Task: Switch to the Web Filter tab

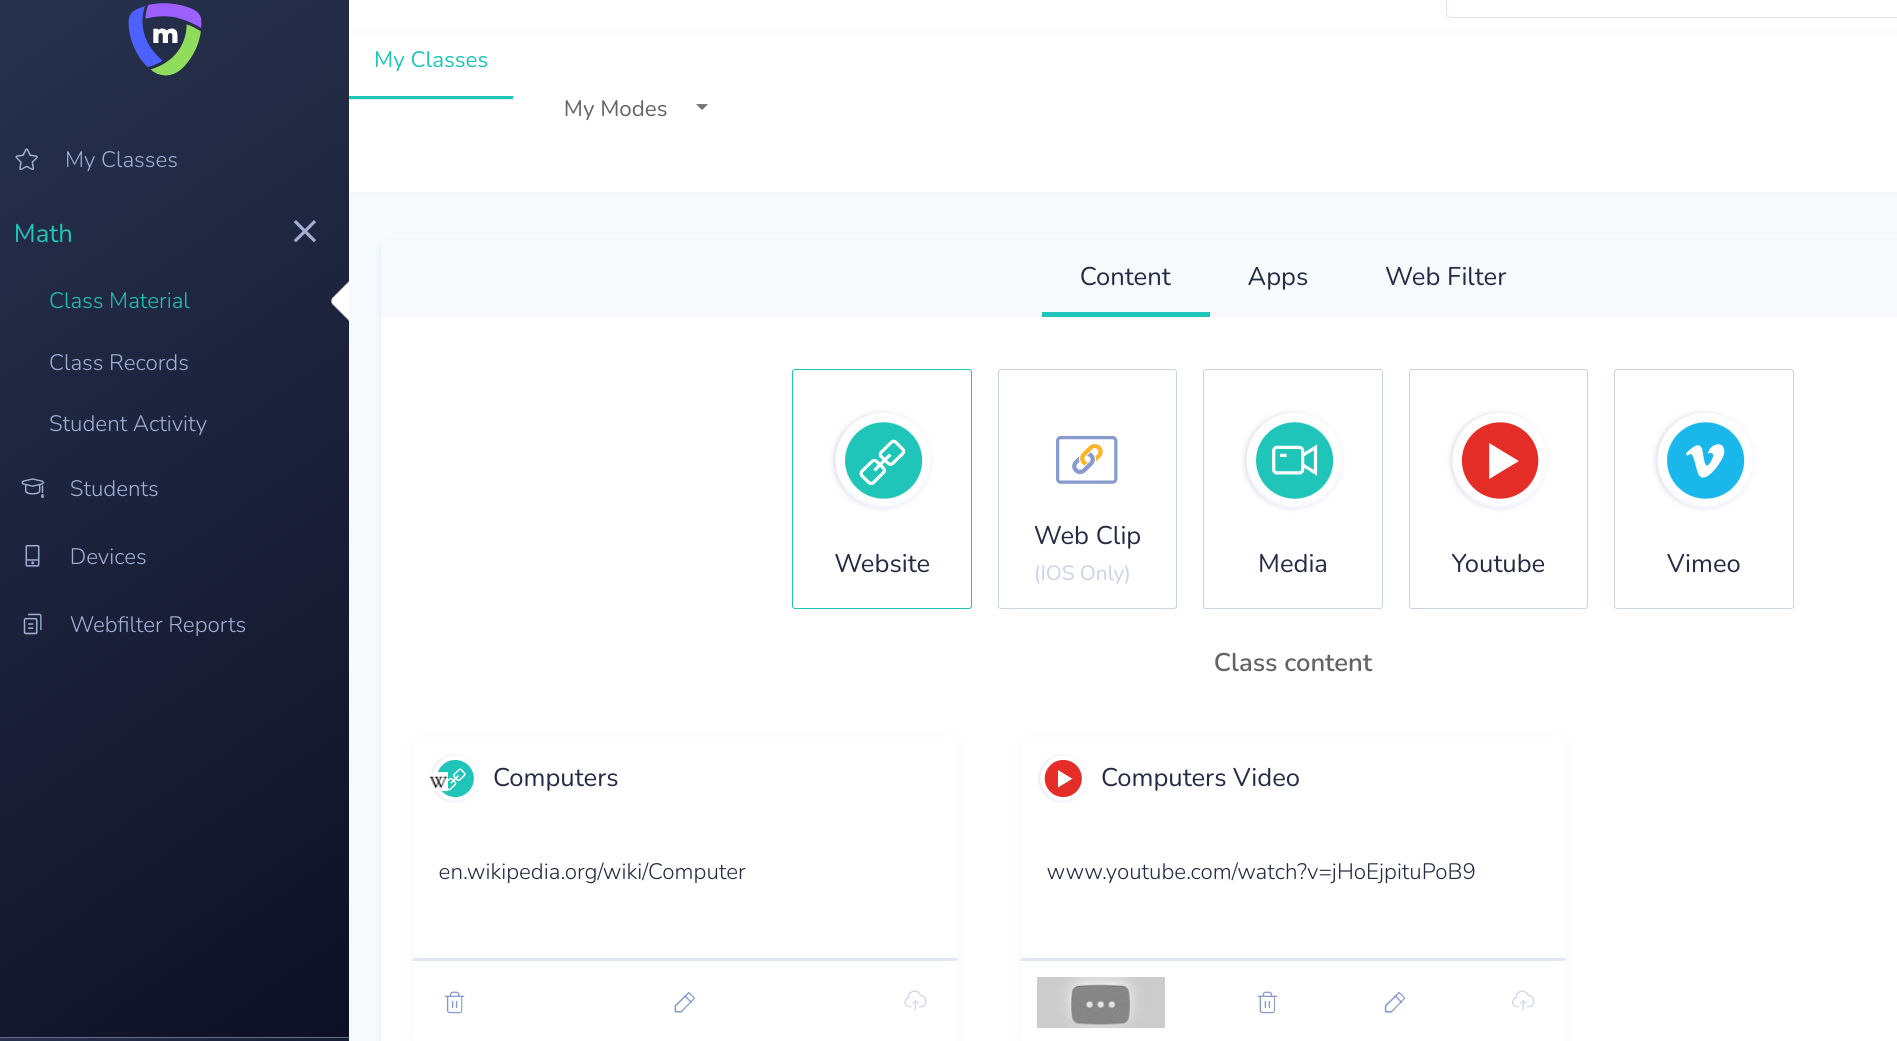Action: [1446, 277]
